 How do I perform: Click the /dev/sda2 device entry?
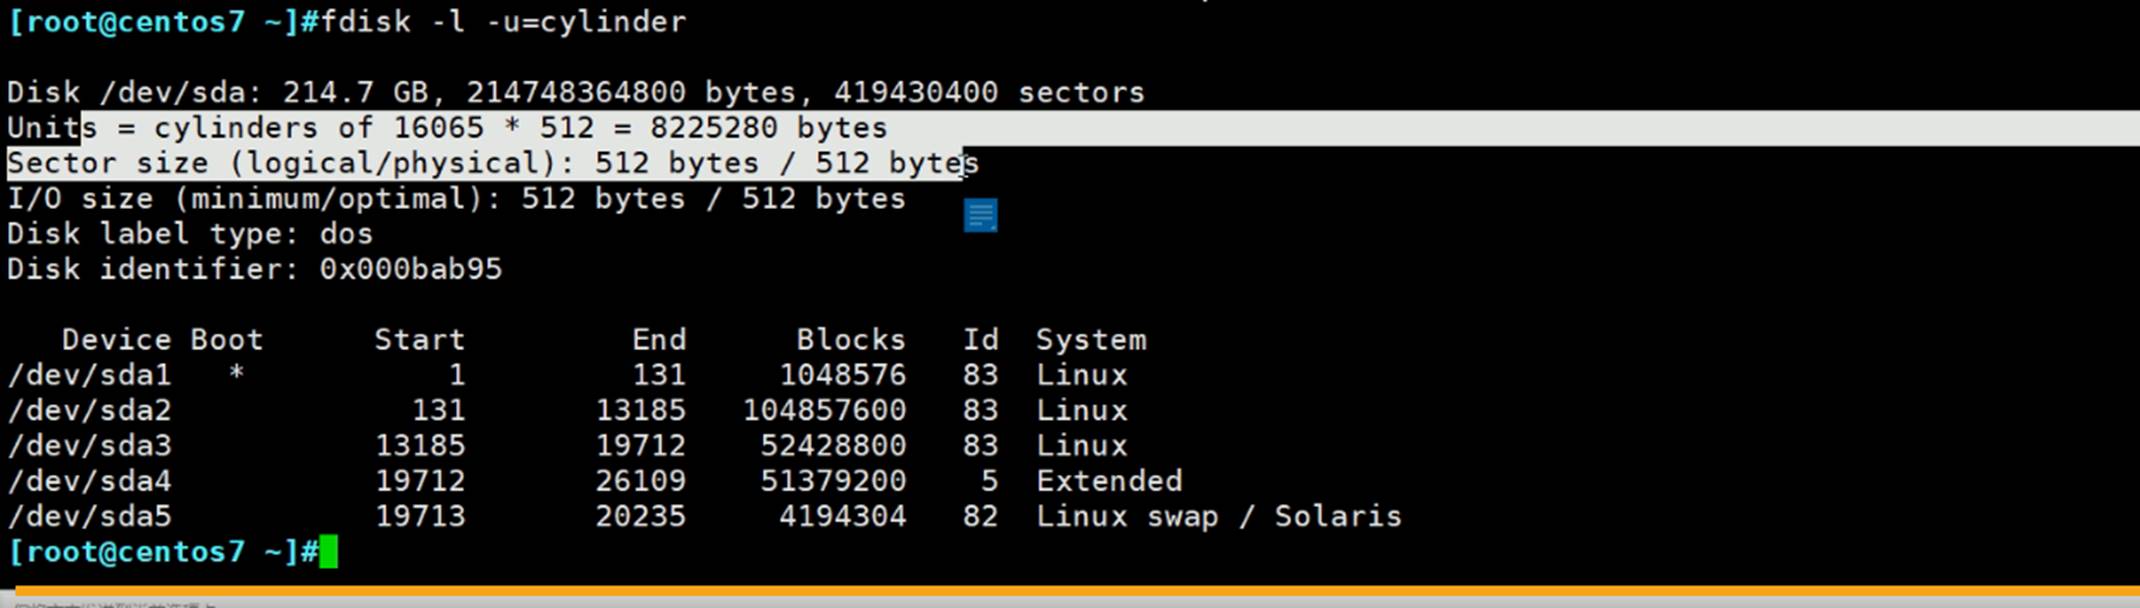(x=89, y=411)
